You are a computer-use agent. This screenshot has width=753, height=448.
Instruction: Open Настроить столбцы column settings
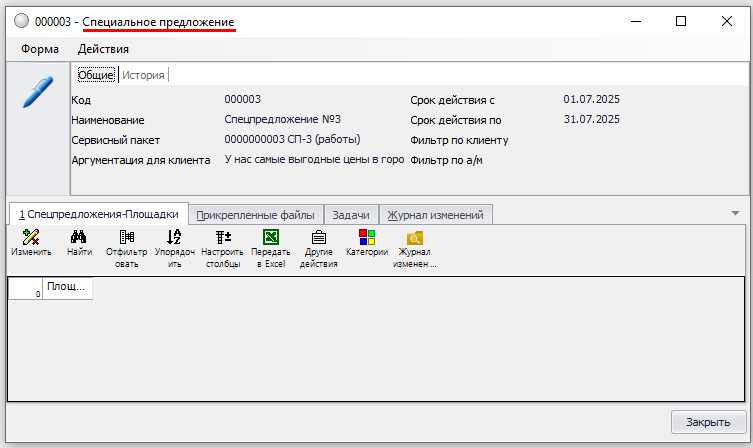(x=222, y=238)
